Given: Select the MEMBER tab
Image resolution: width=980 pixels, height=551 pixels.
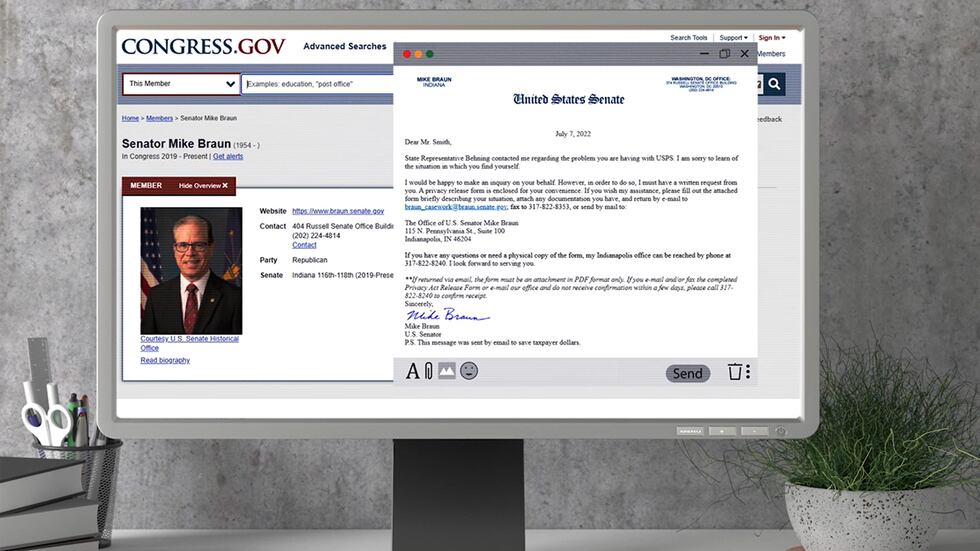Looking at the screenshot, I should (146, 186).
